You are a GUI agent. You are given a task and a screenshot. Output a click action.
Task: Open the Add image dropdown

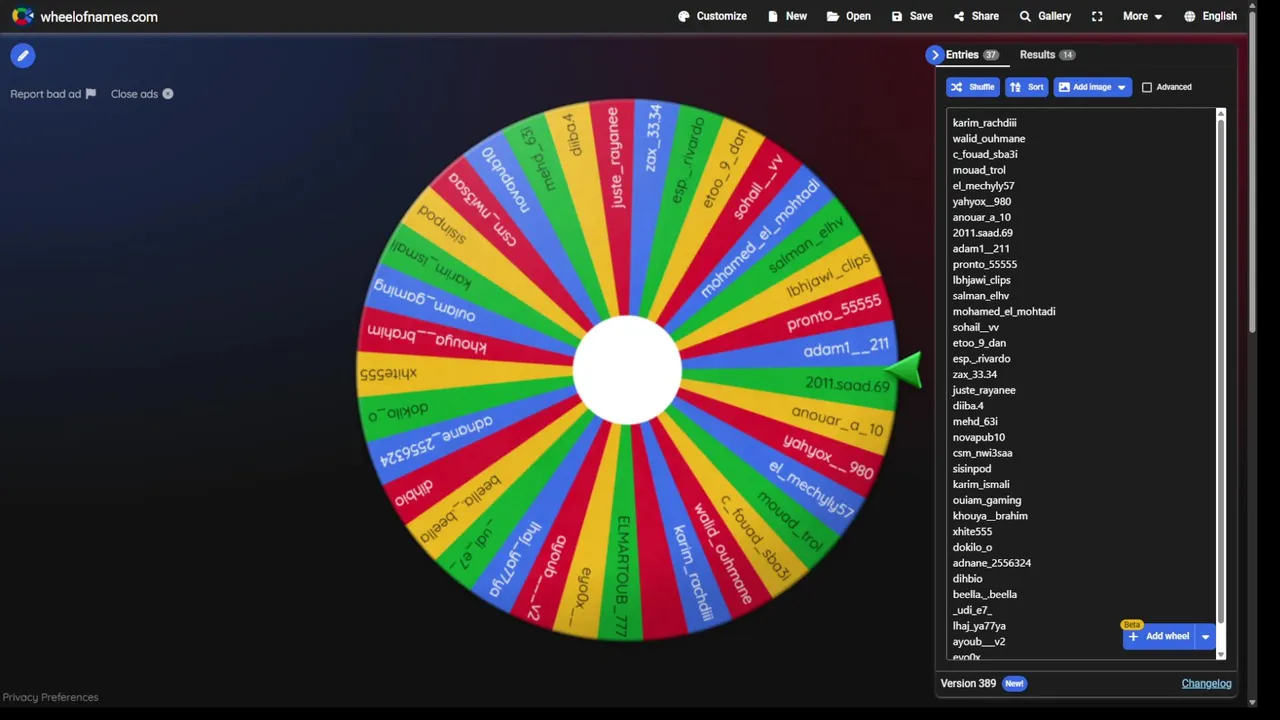[x=1093, y=87]
